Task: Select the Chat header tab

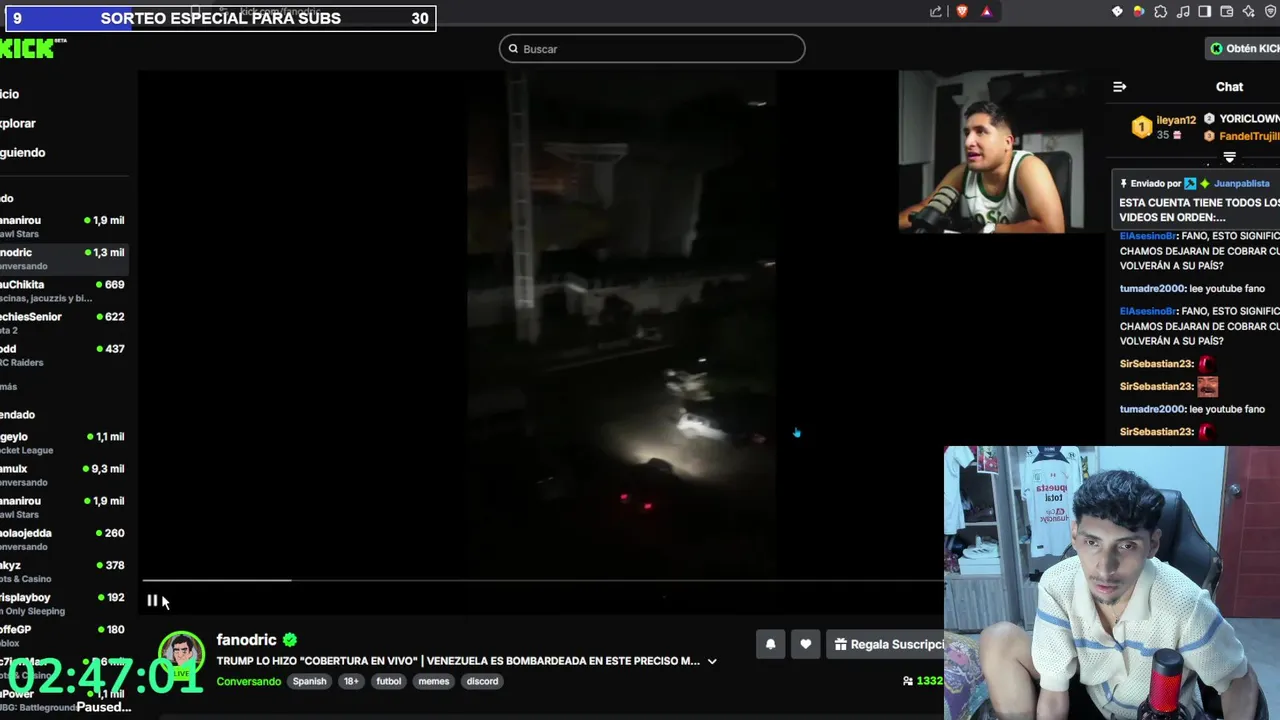Action: (x=1229, y=87)
